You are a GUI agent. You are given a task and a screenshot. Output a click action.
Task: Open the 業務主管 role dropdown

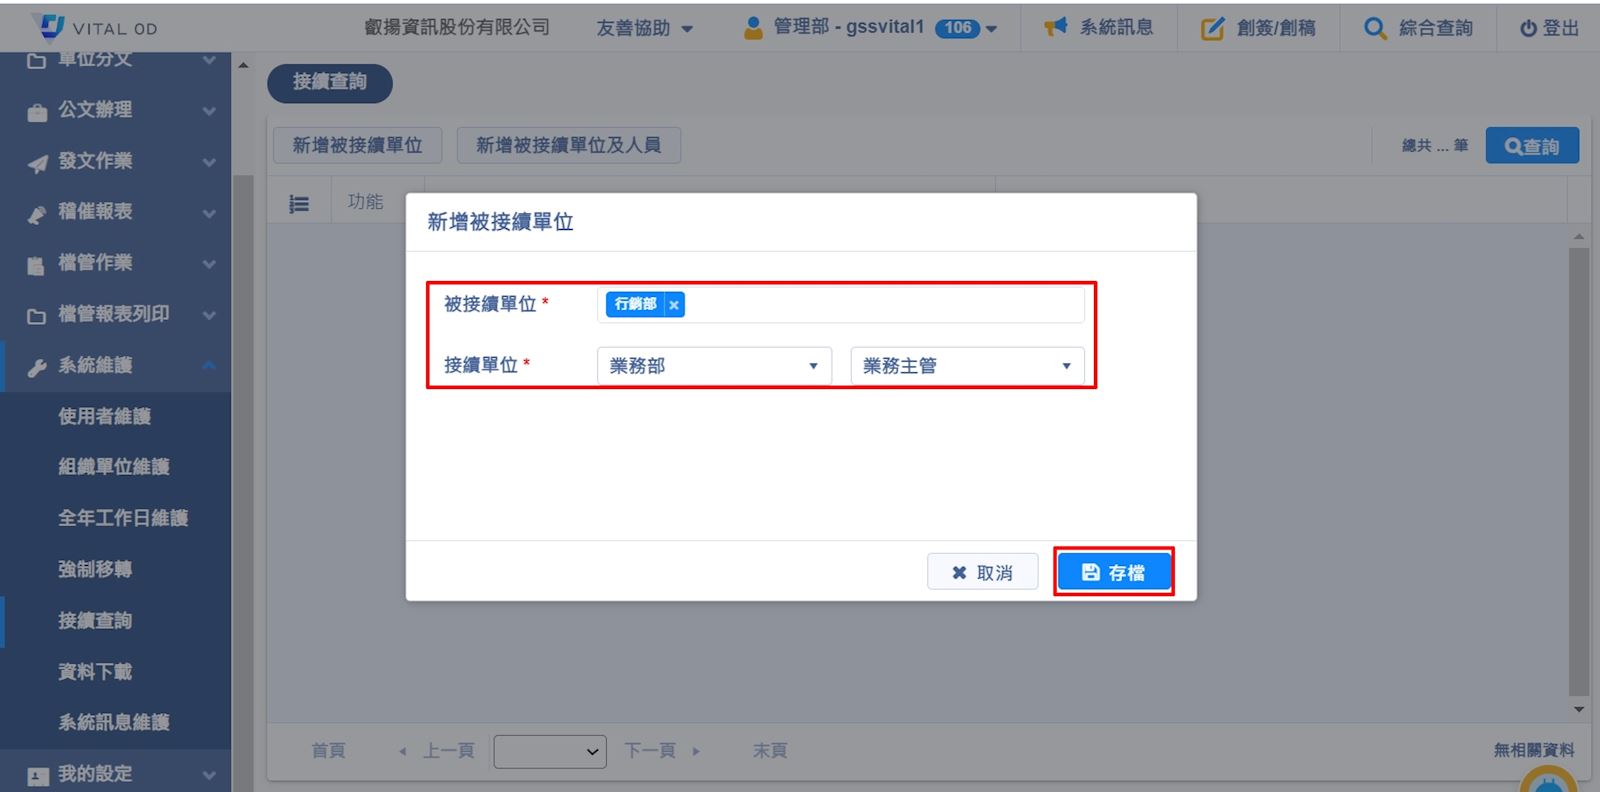[x=966, y=366]
